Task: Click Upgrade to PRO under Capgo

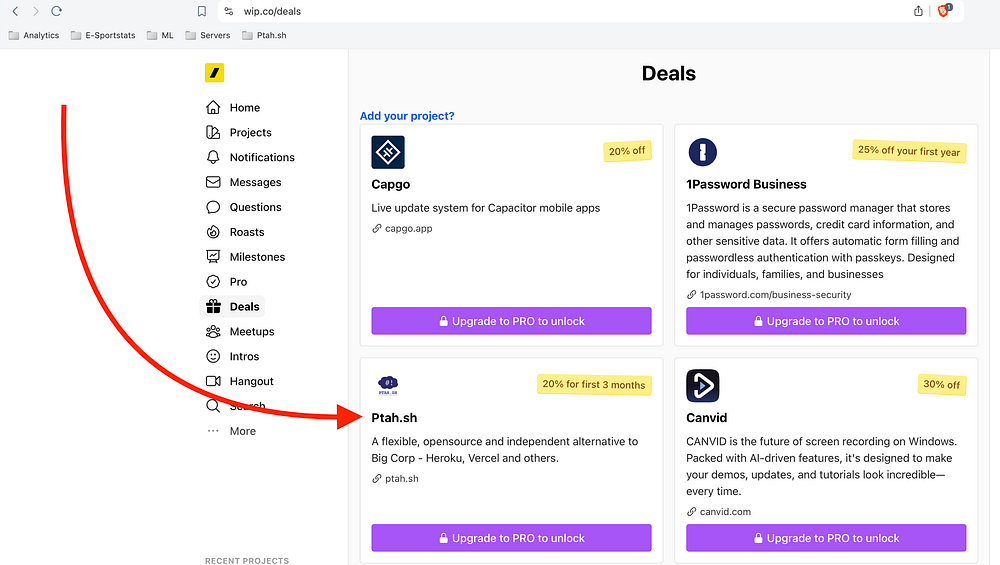Action: 511,321
